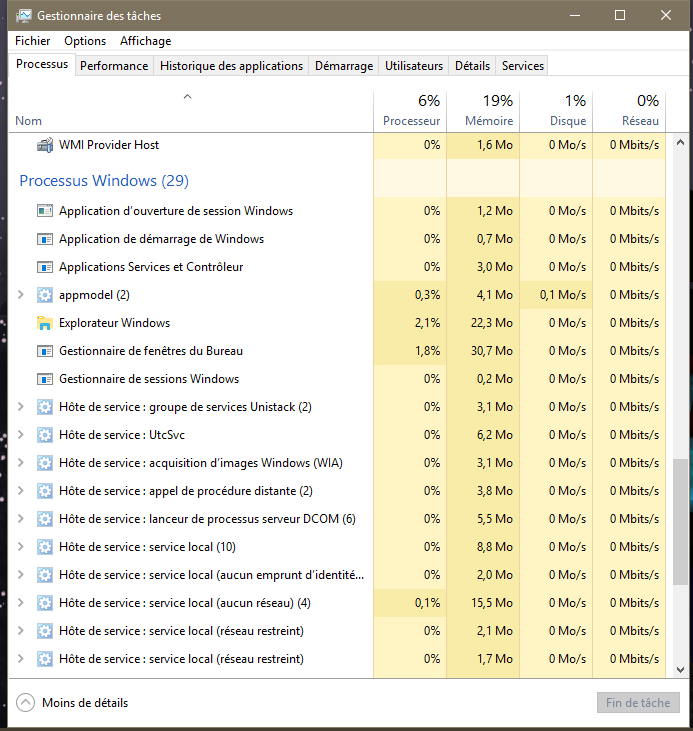Minimize the Gestionnaire des tâches window
The image size is (693, 731).
(575, 15)
